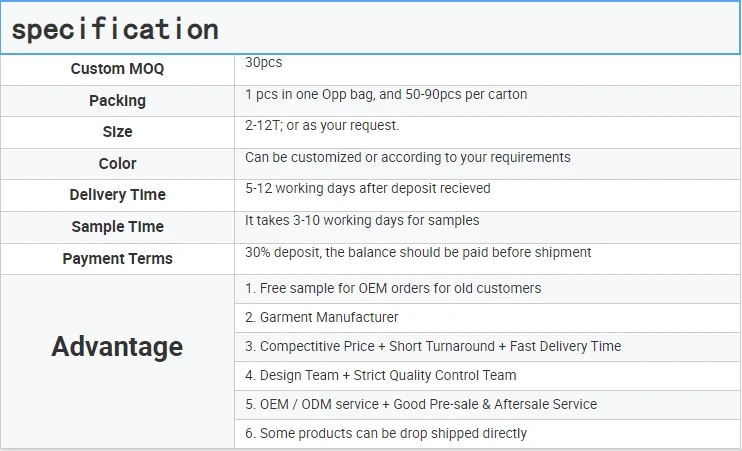Click the 30pcs value cell
The width and height of the screenshot is (742, 451).
click(264, 62)
